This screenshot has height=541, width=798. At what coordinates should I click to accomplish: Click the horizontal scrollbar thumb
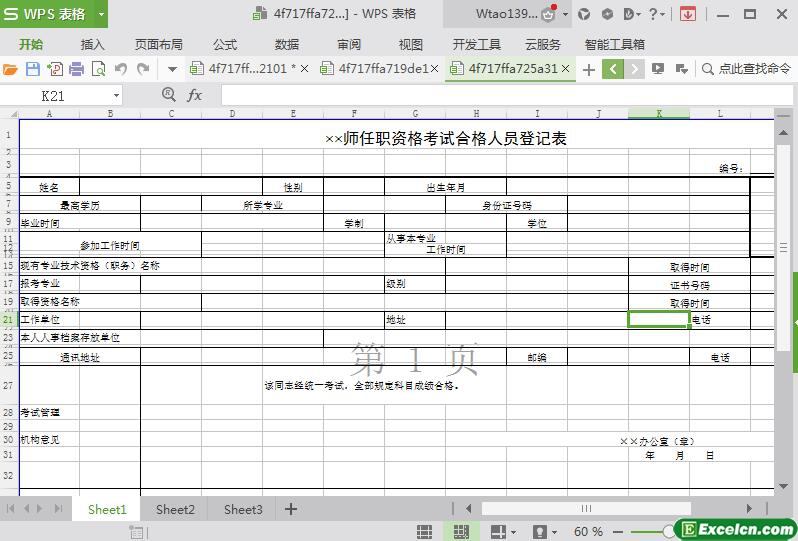586,508
